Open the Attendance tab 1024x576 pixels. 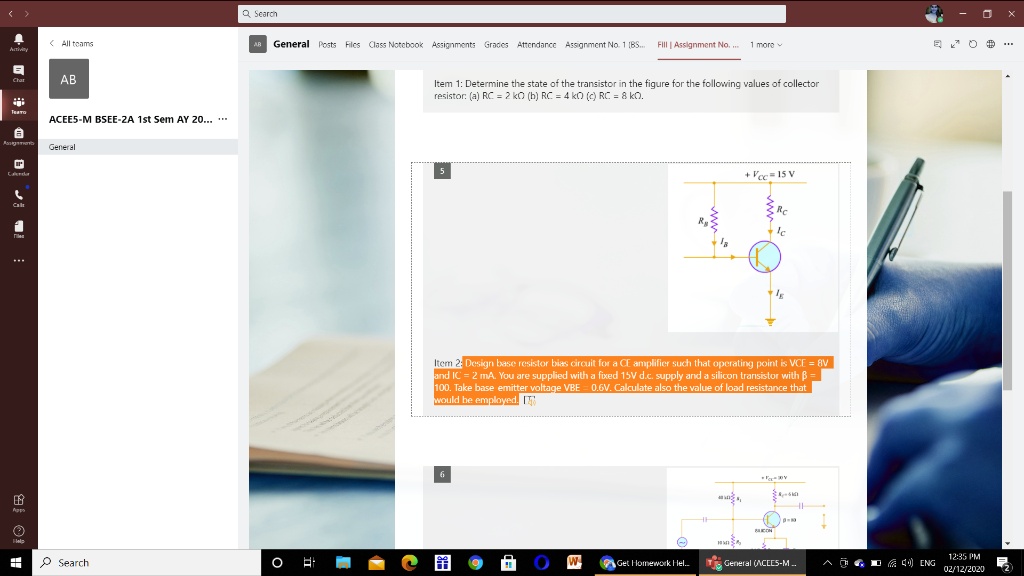point(537,44)
